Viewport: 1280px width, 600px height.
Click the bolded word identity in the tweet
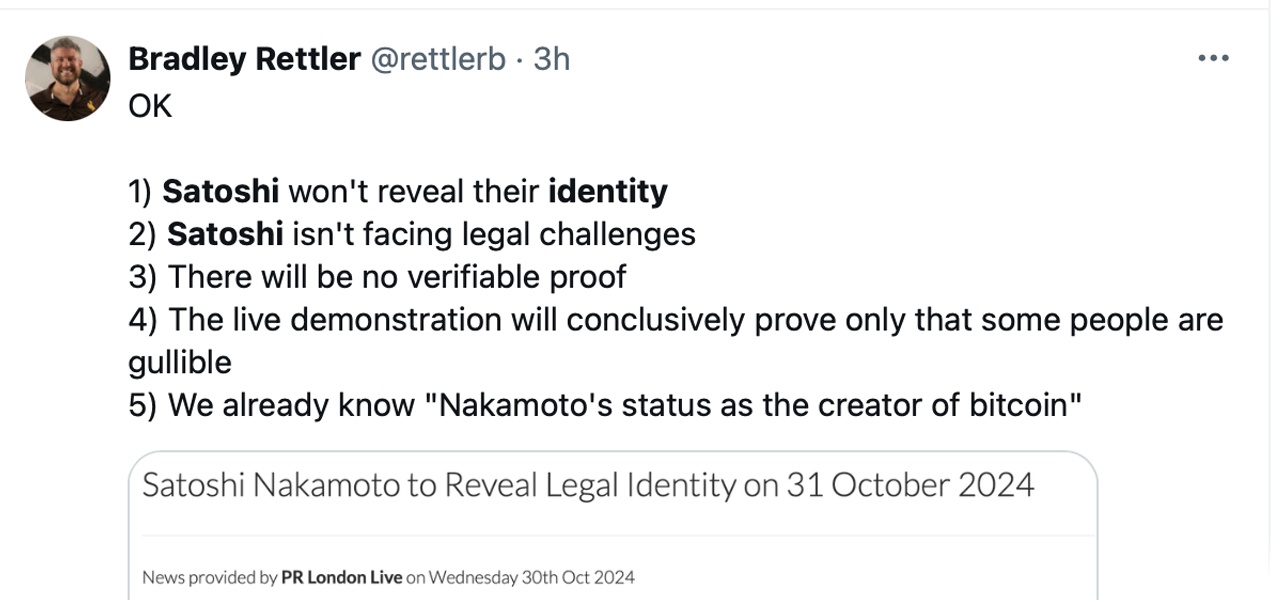pos(605,190)
